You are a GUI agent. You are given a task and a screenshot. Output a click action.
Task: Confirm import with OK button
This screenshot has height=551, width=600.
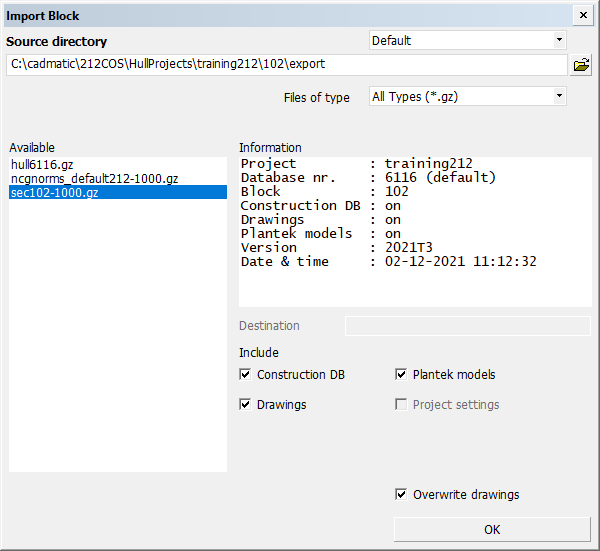tap(492, 529)
